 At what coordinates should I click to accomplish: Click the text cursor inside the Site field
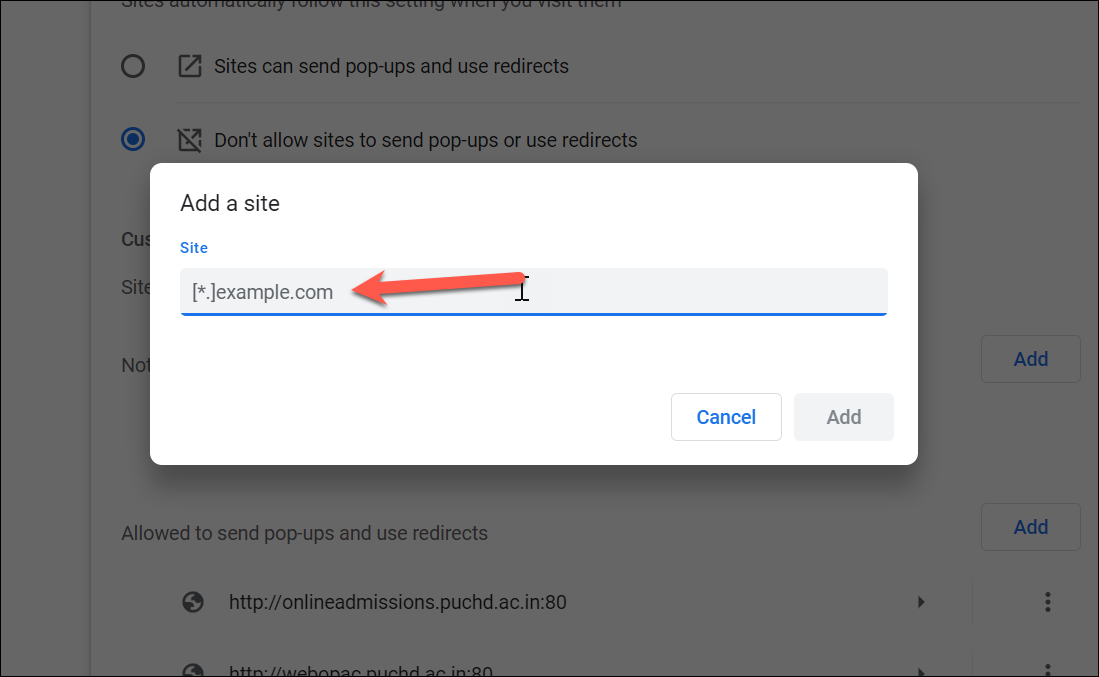point(522,290)
